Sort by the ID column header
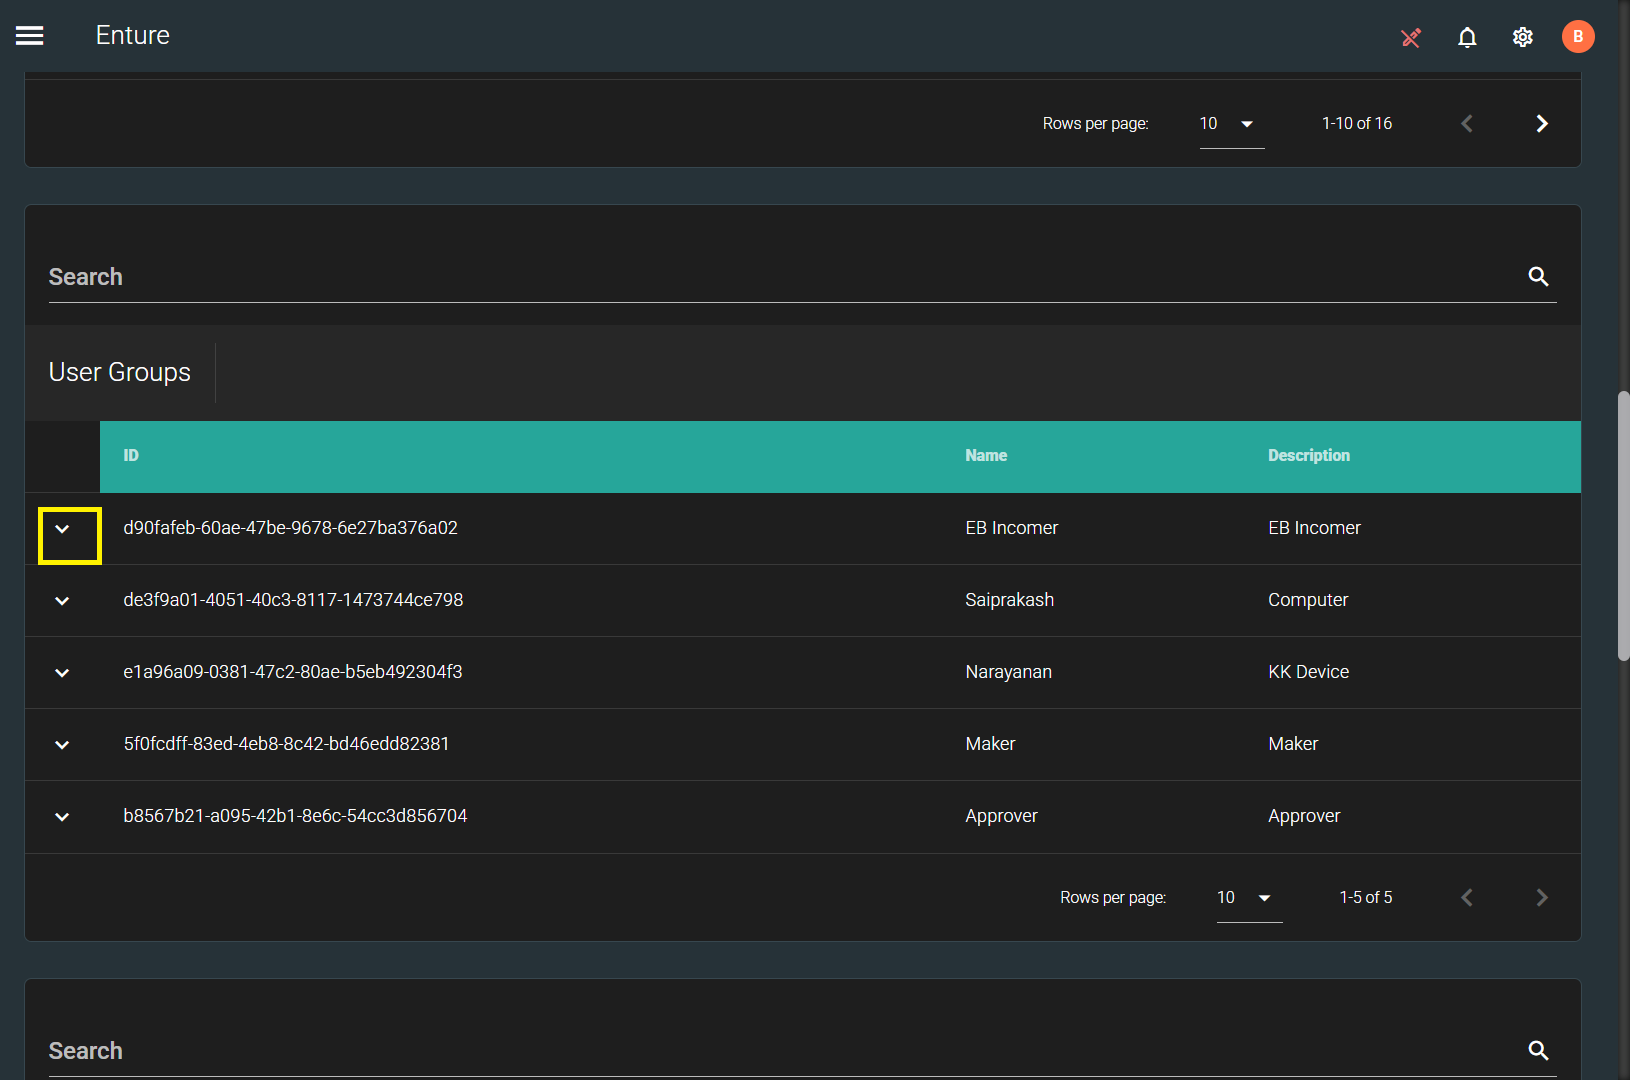Viewport: 1630px width, 1080px height. coord(131,456)
